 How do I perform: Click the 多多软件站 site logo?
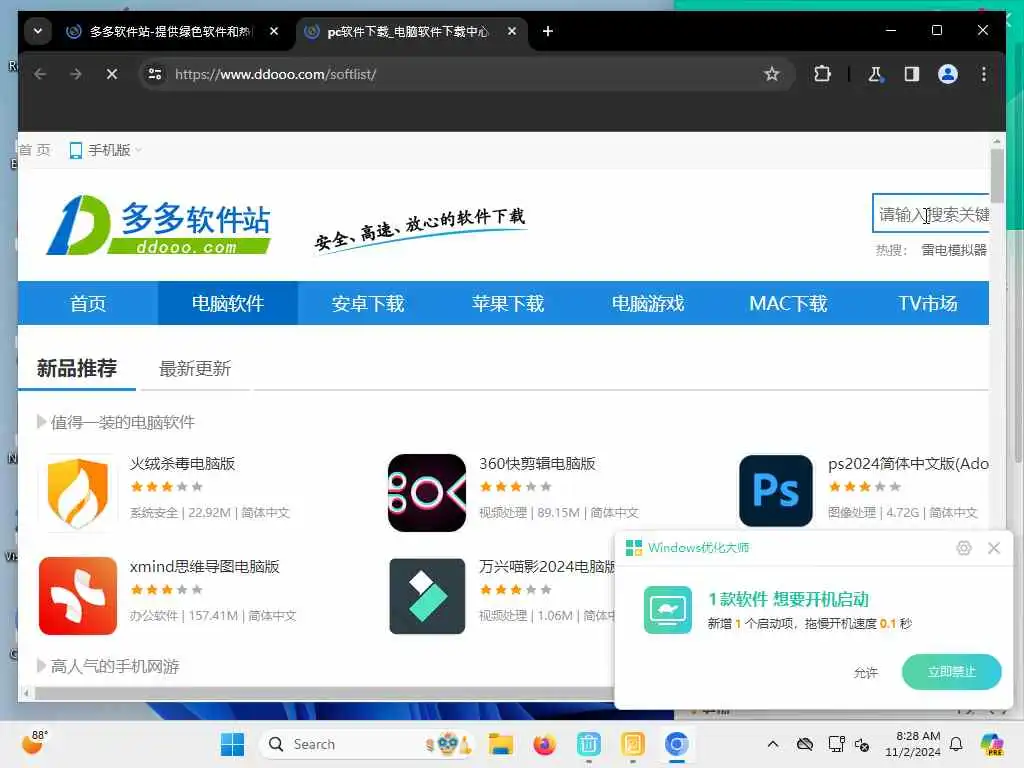(158, 225)
